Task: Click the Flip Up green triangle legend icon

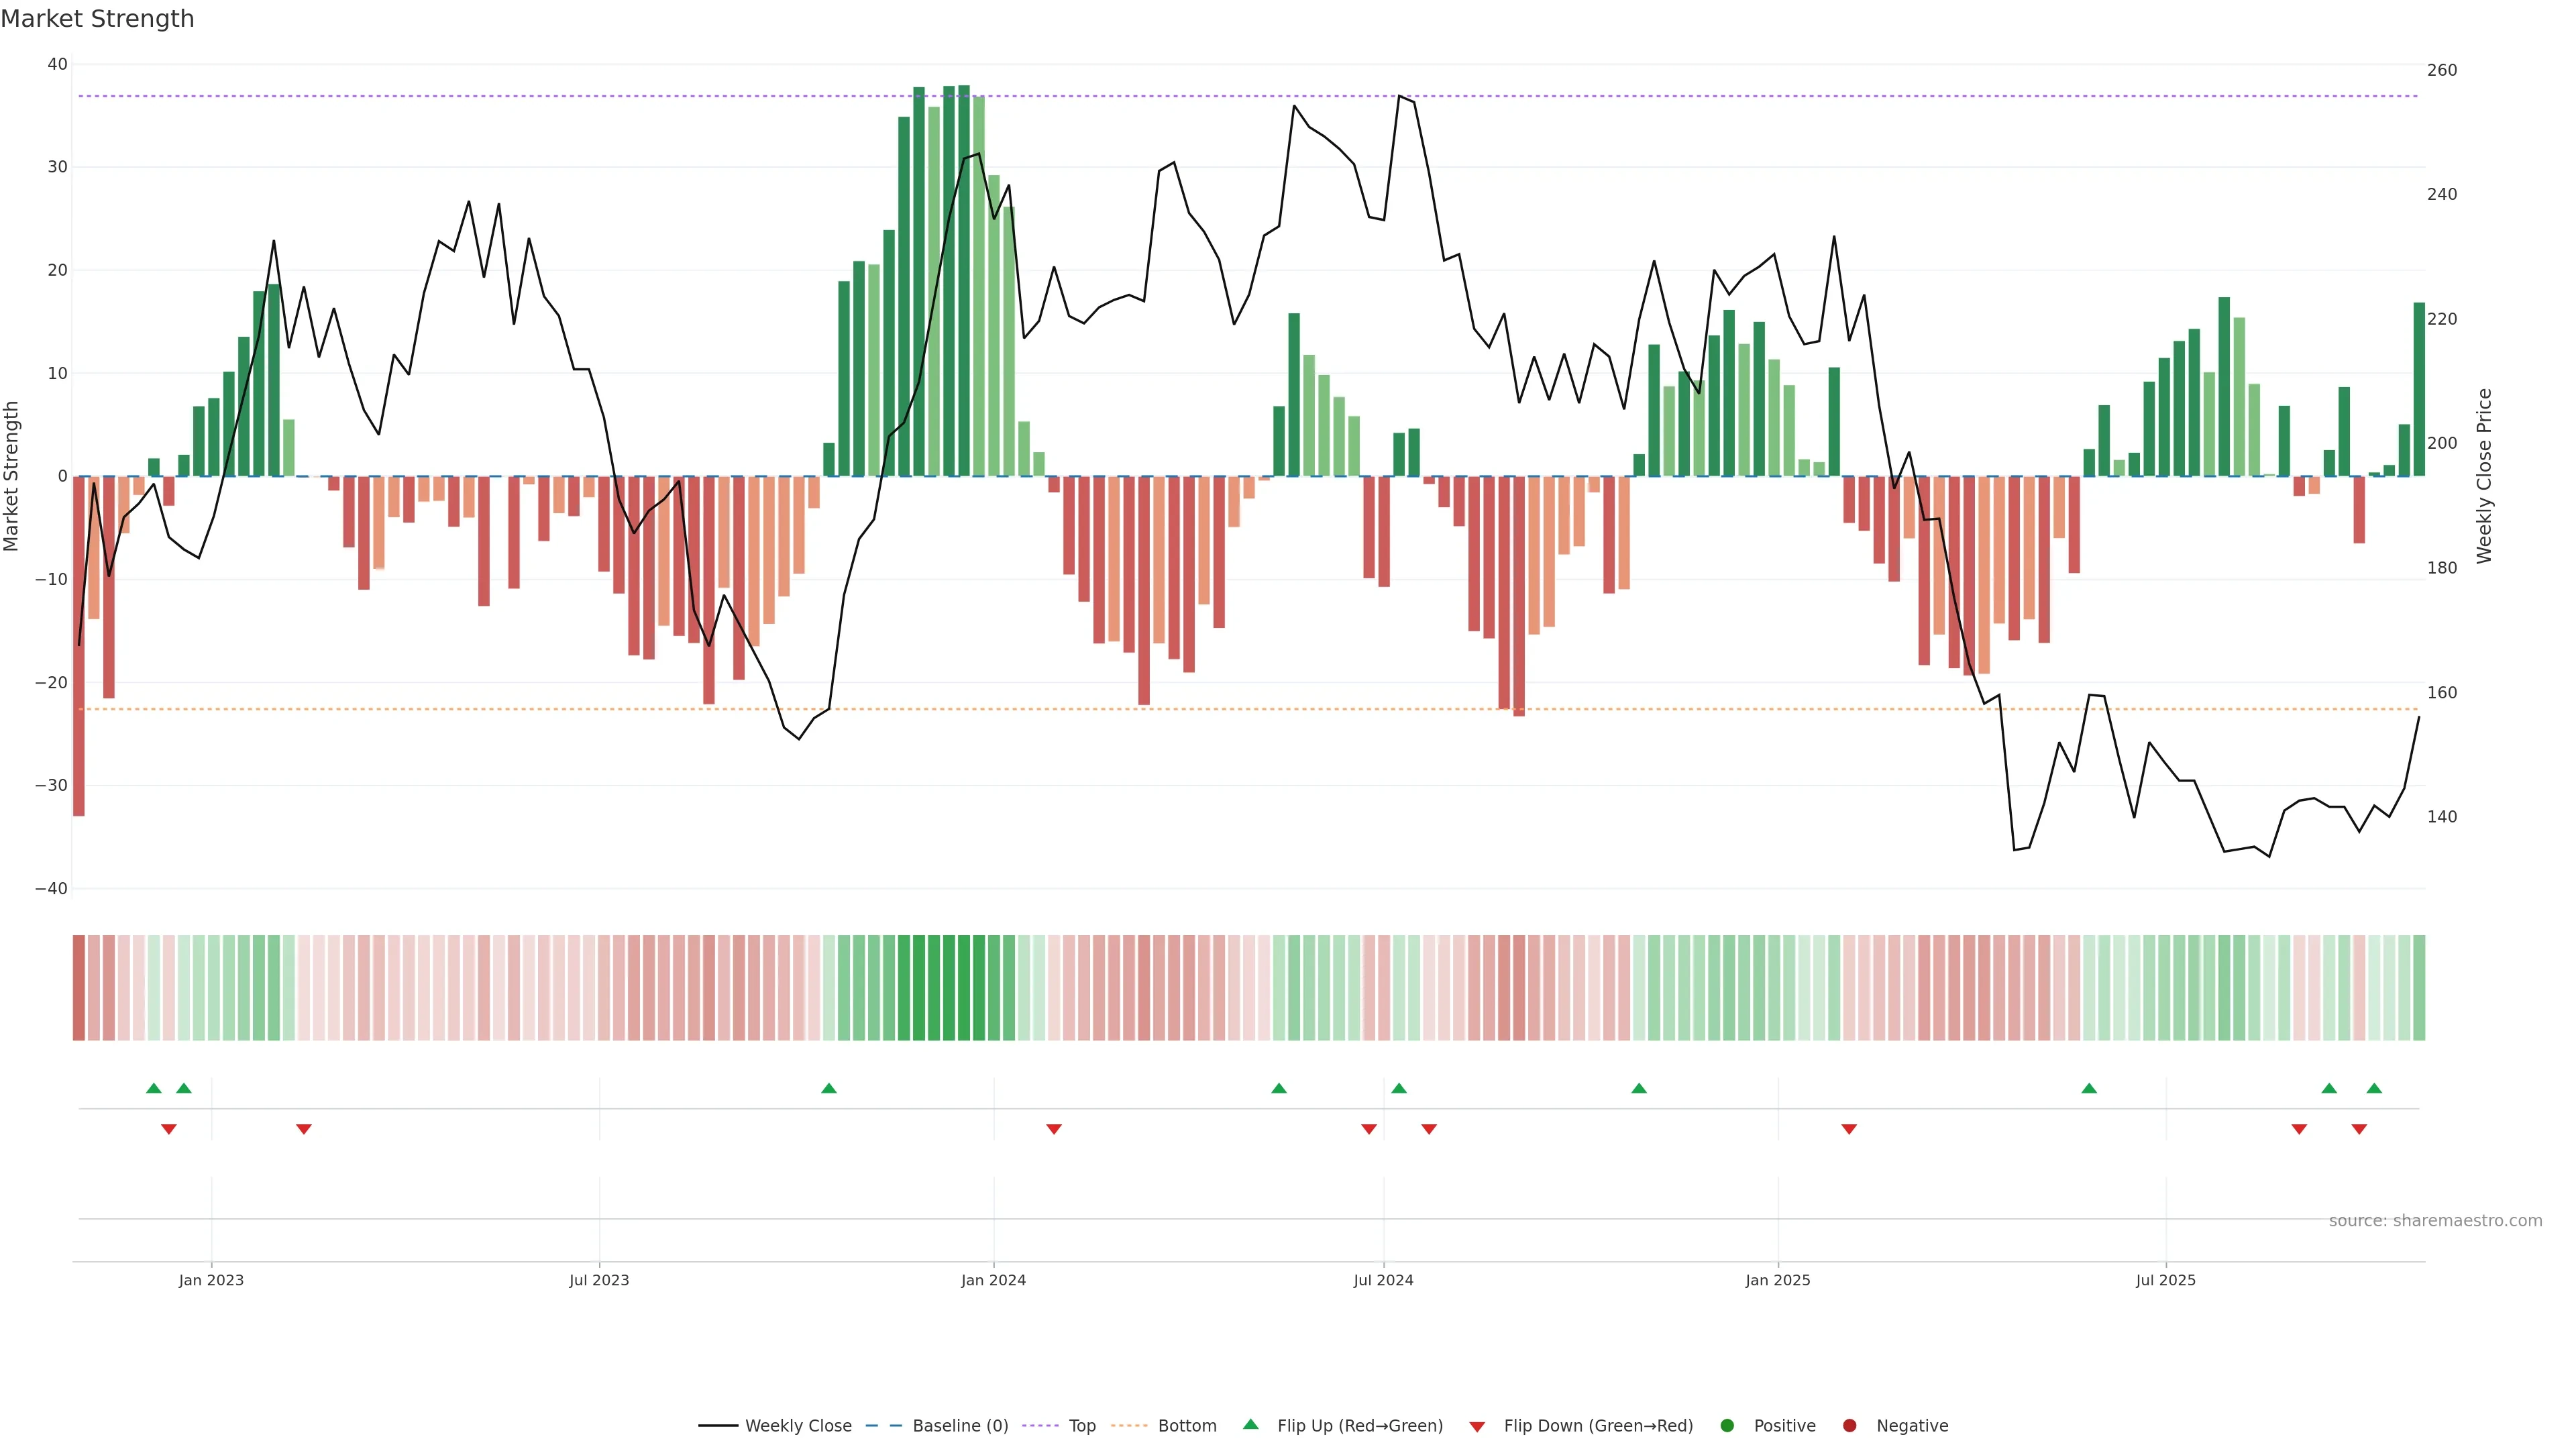Action: click(1250, 1425)
